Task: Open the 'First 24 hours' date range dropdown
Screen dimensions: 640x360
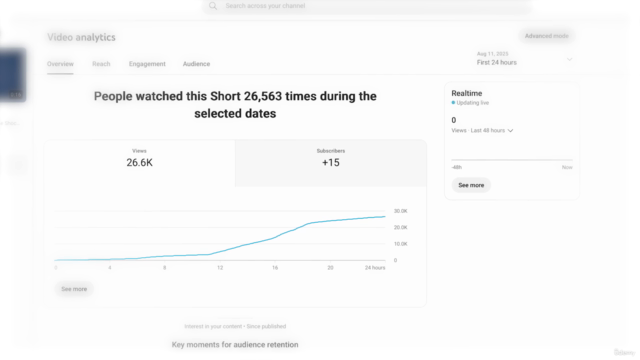Action: (x=524, y=59)
